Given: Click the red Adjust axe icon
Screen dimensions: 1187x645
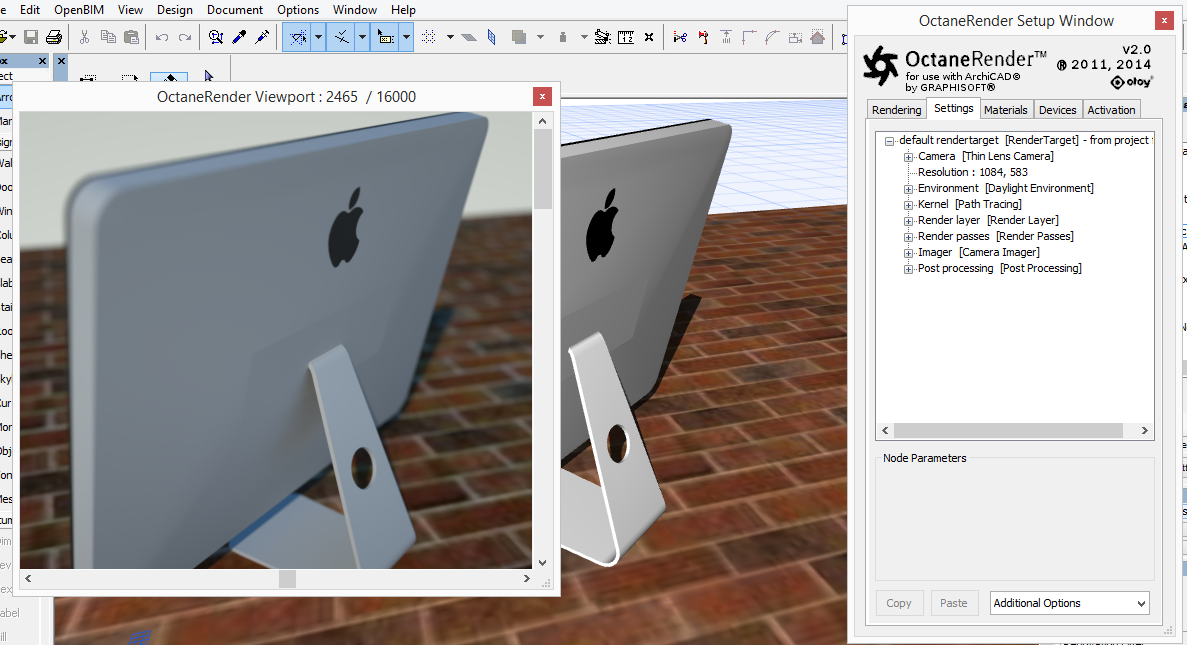Looking at the screenshot, I should tap(703, 37).
